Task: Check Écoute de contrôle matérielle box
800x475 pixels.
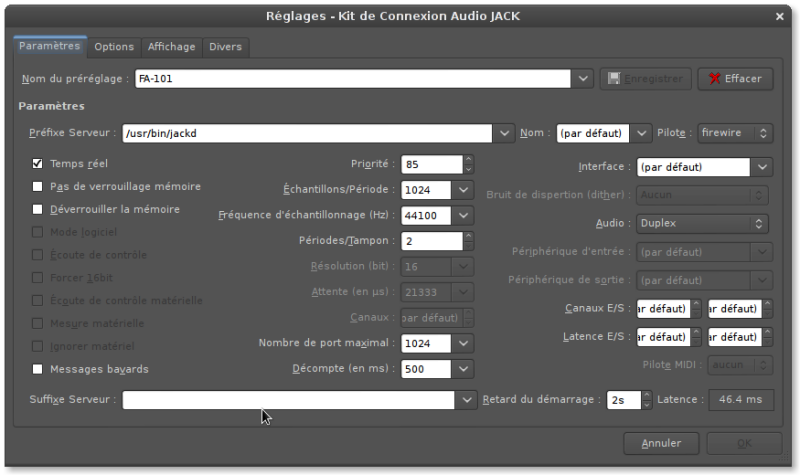Action: pyautogui.click(x=37, y=301)
